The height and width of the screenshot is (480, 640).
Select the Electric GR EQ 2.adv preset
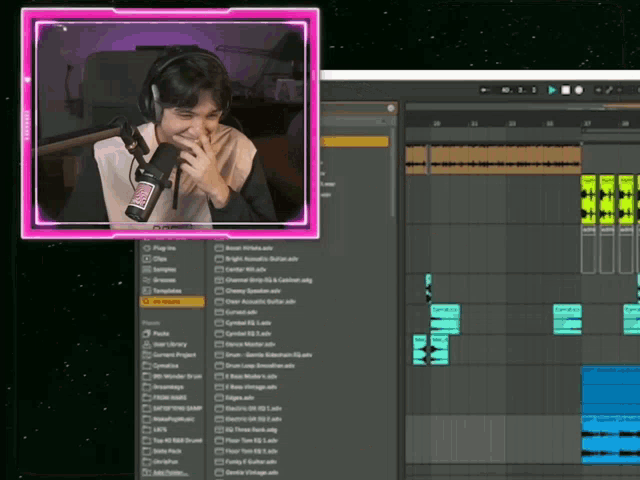point(249,419)
